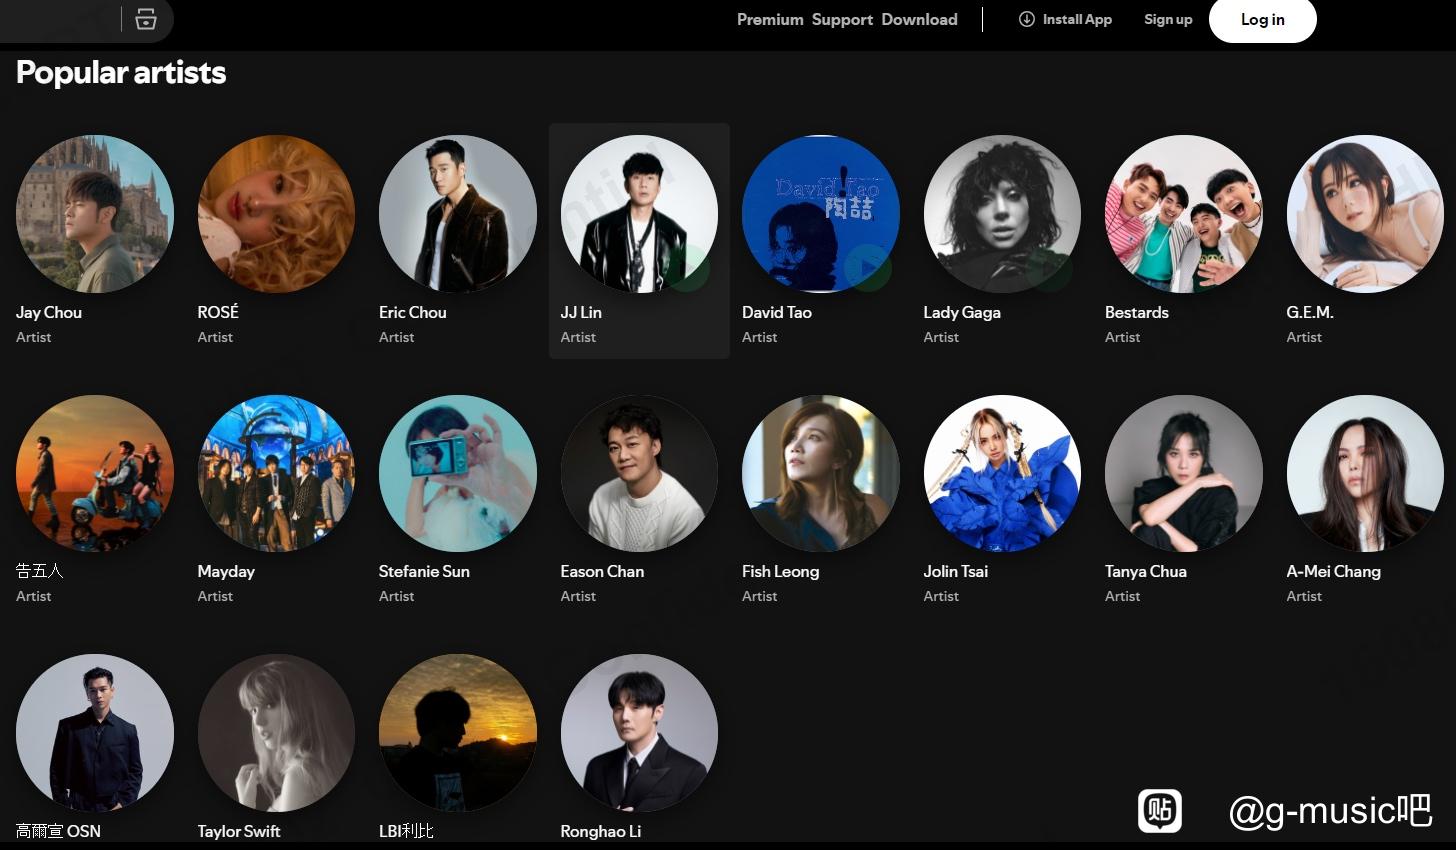Open Mayday band thumbnail
1456x850 pixels.
coord(276,473)
